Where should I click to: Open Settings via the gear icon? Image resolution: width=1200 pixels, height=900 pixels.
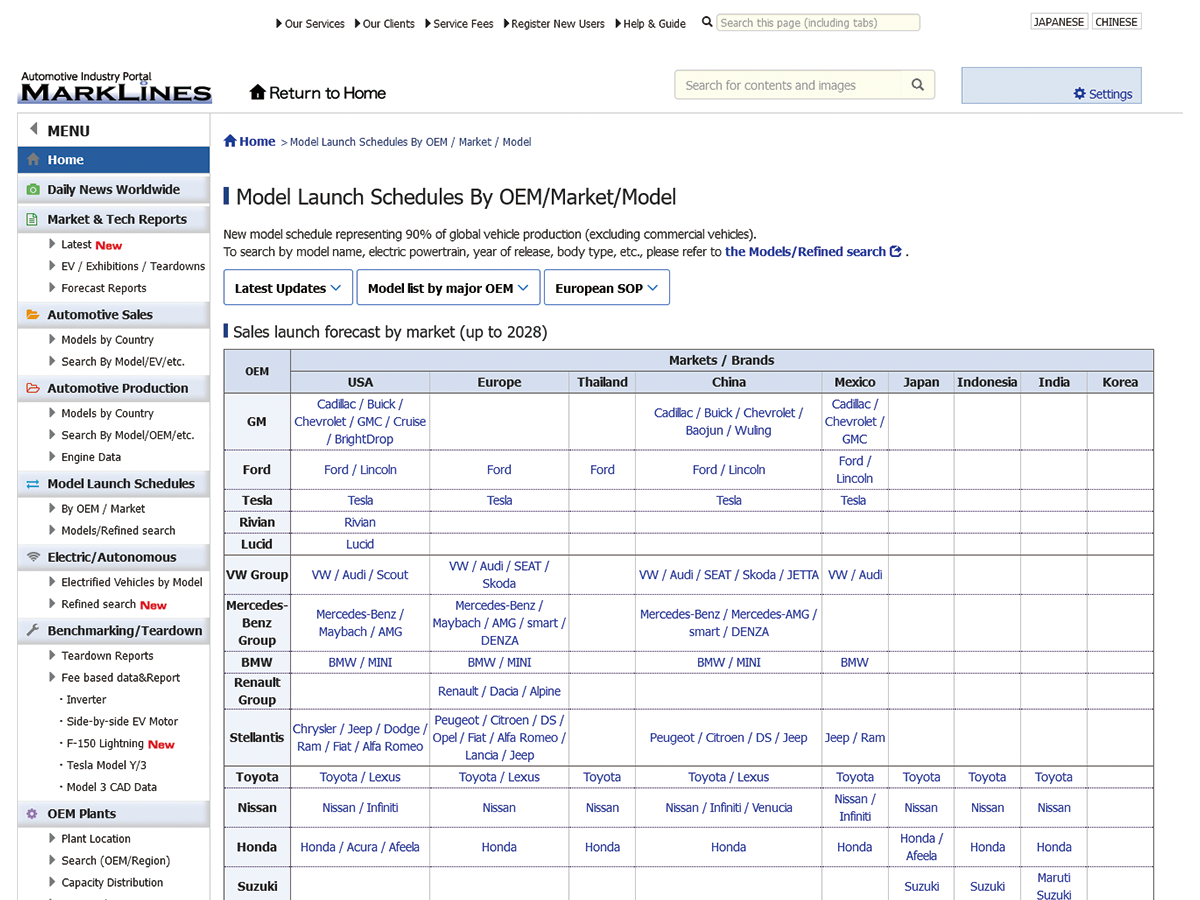tap(1079, 94)
